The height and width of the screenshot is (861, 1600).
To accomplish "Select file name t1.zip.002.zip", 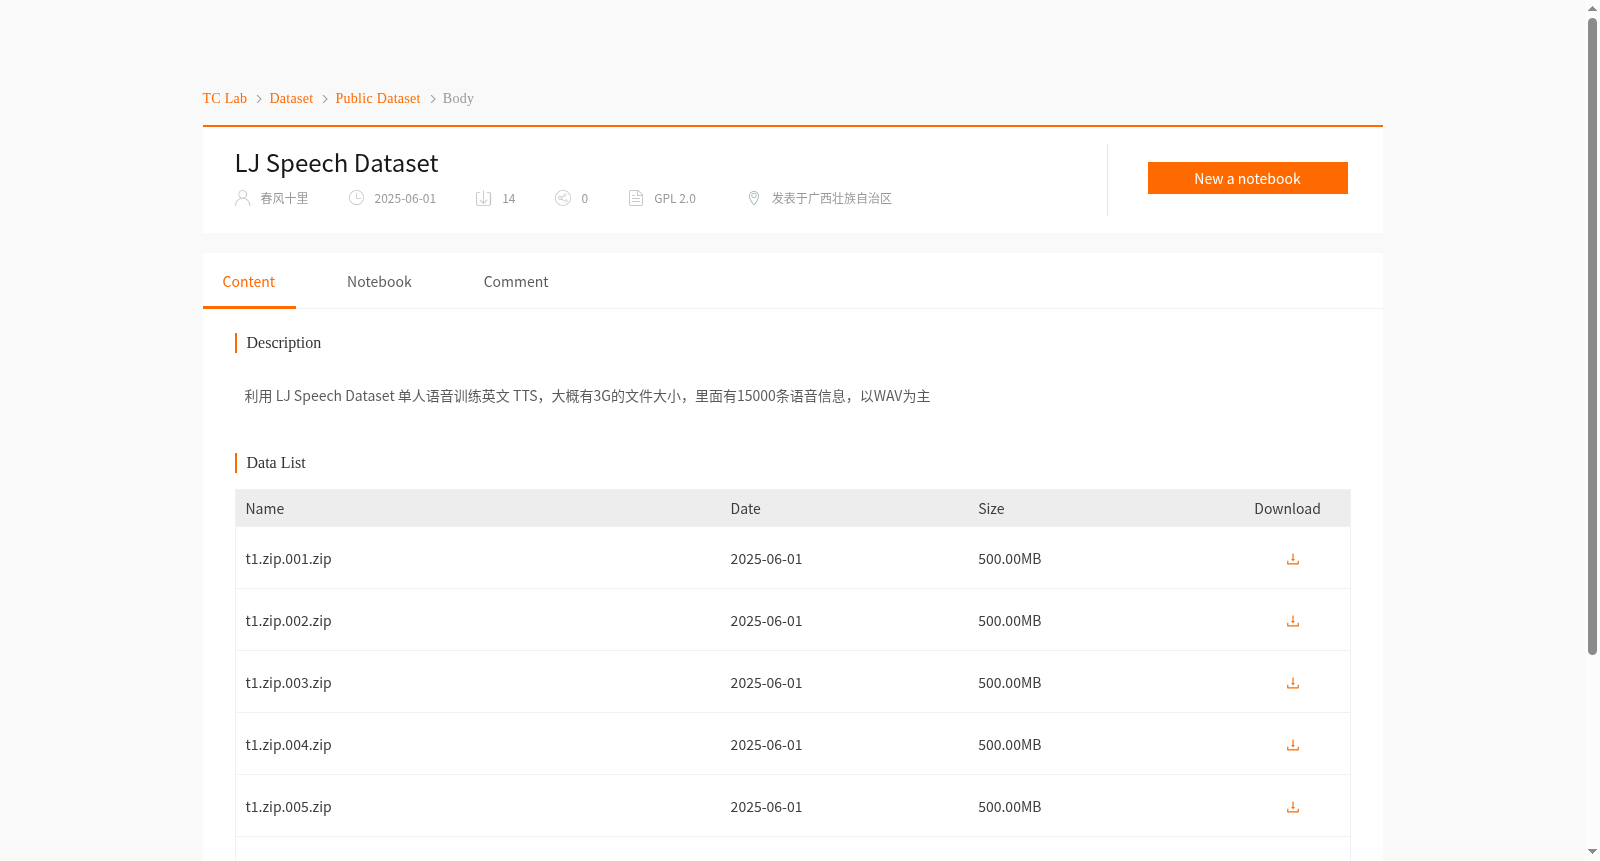I will [x=289, y=621].
